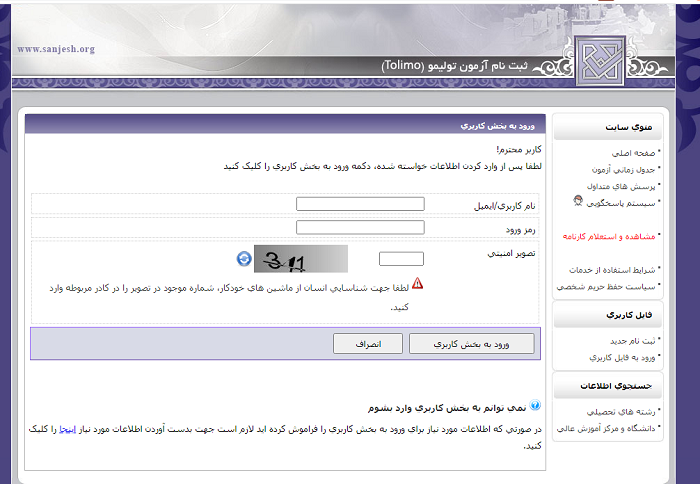Focus the نام کاربری/ایمیل username field
Viewport: 700px width, 484px height.
click(360, 204)
